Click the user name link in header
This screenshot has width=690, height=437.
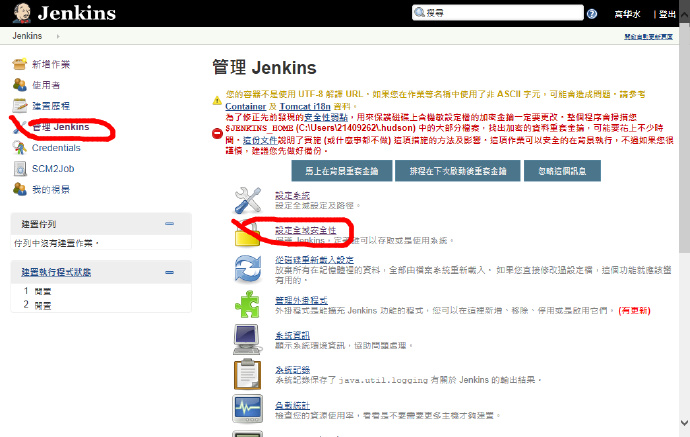point(627,14)
